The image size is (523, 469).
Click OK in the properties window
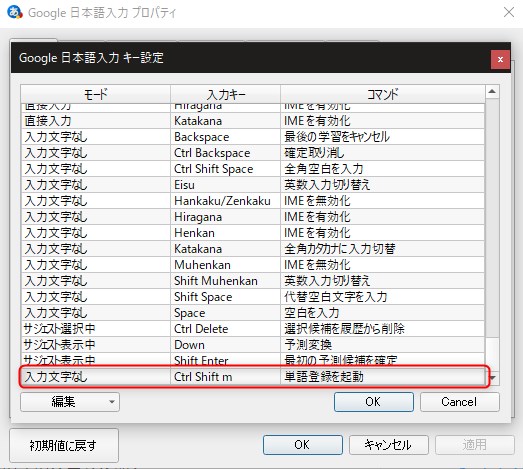point(303,445)
